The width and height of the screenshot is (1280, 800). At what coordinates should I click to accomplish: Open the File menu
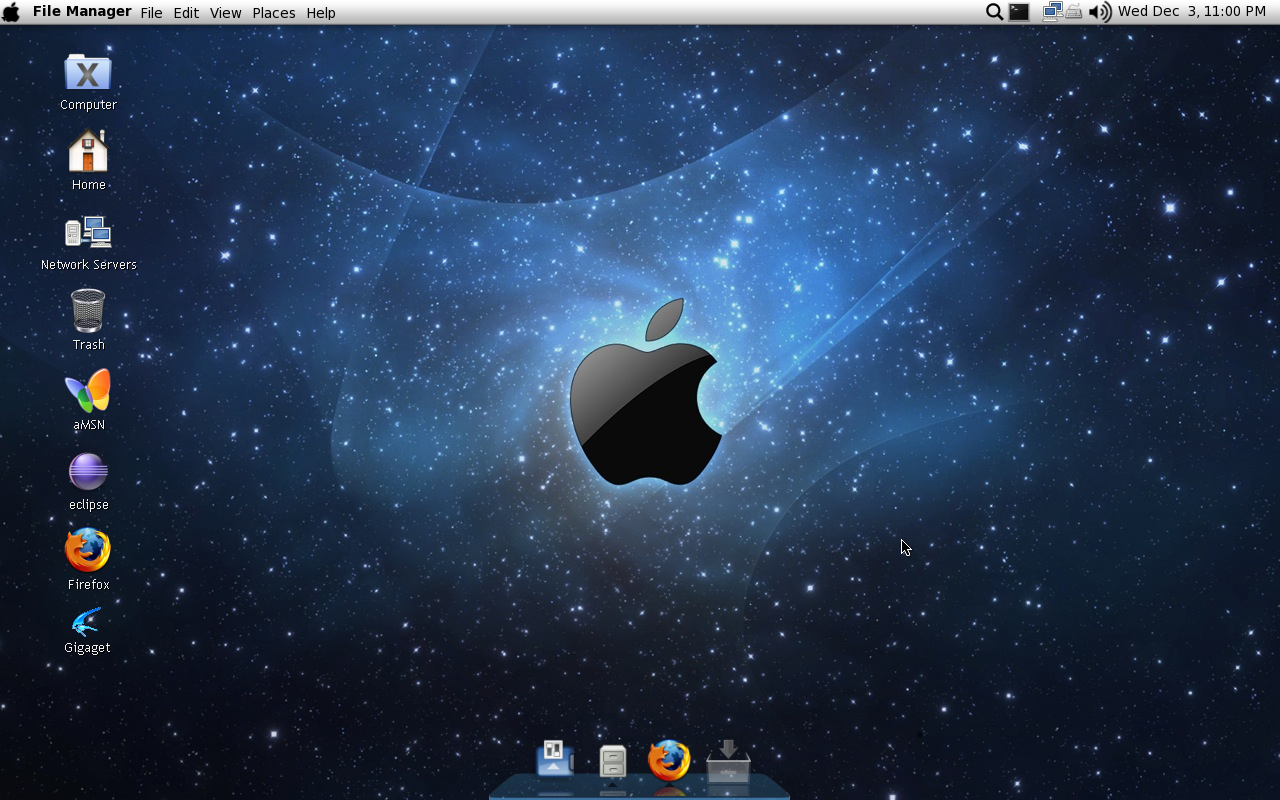151,13
